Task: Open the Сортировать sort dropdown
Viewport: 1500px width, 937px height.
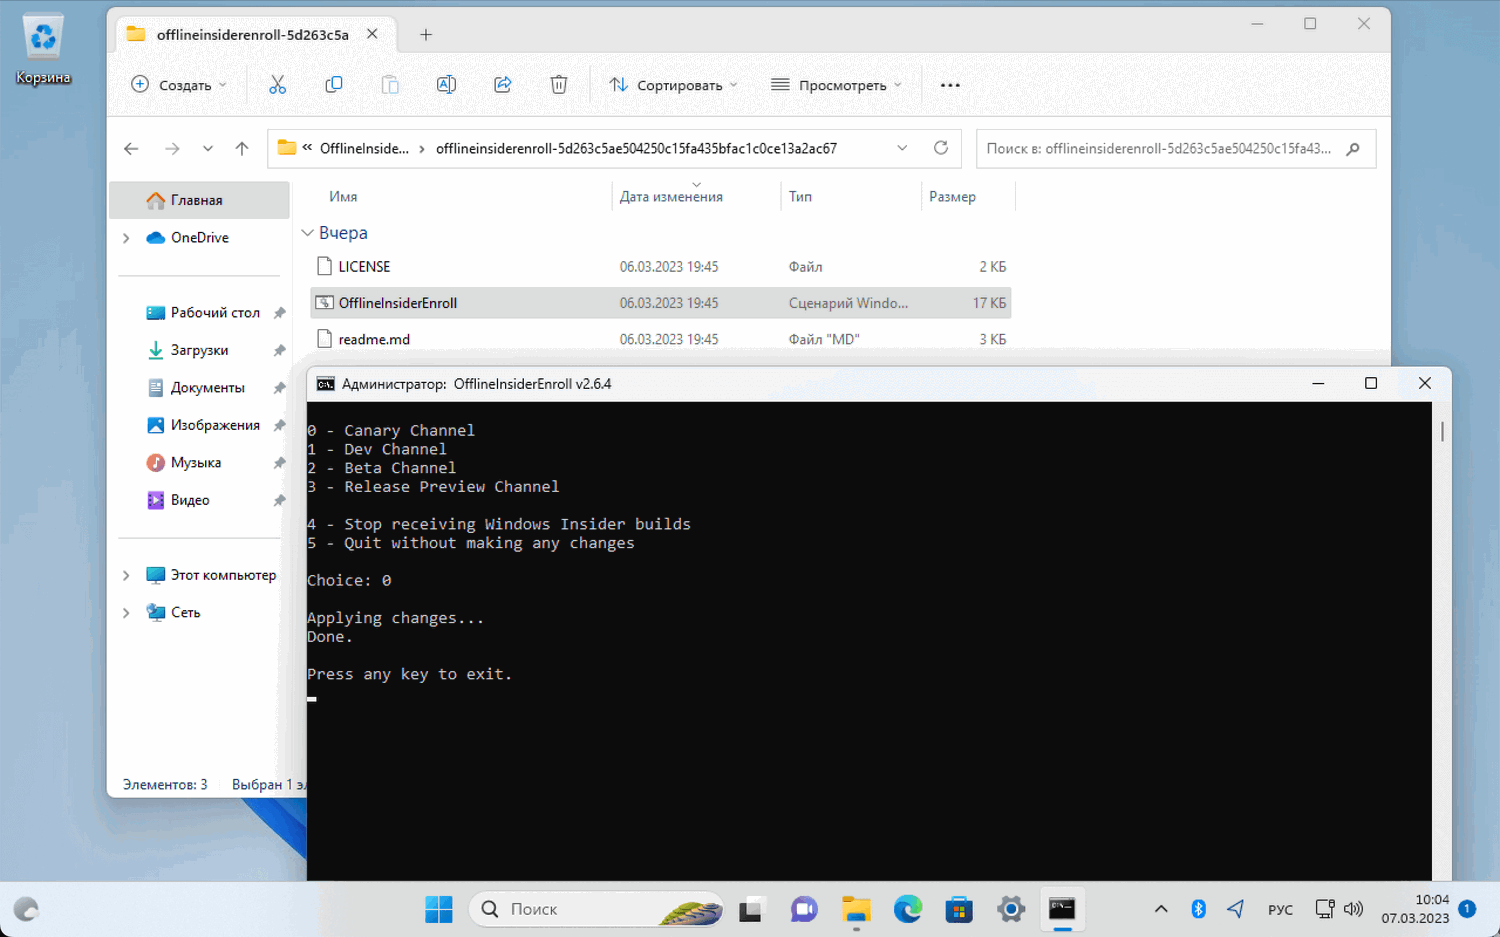Action: tap(674, 85)
